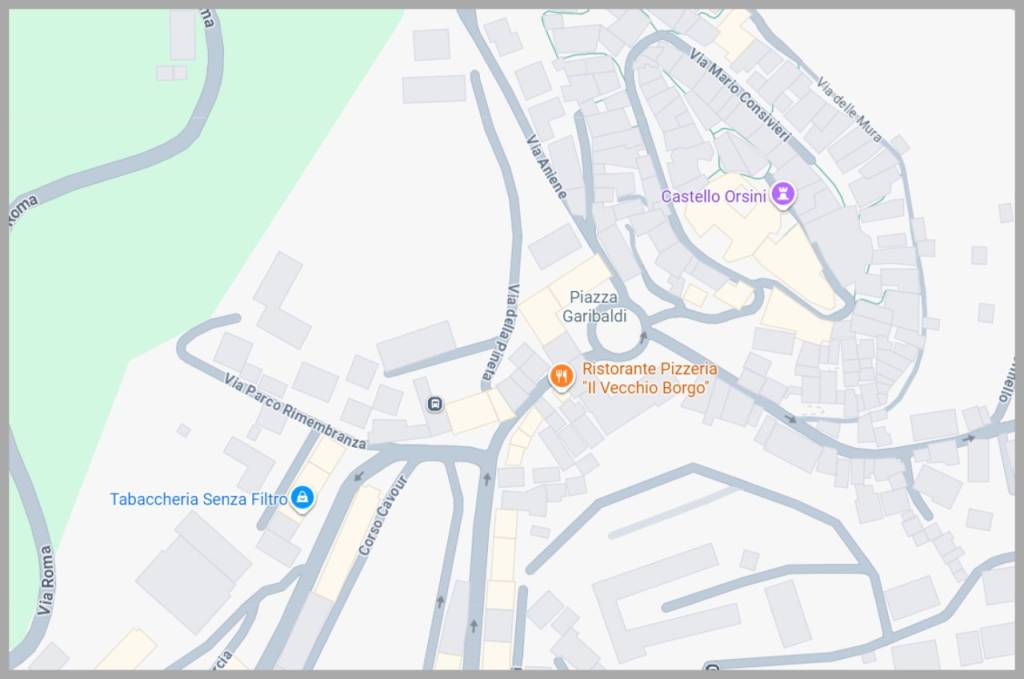Select the vertical Via Roma label at bottom-left
The width and height of the screenshot is (1024, 679).
pyautogui.click(x=46, y=580)
